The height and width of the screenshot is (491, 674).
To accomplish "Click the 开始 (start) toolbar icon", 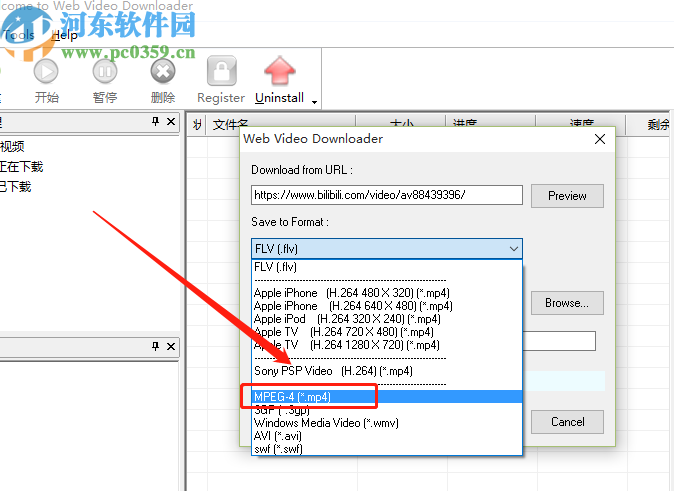I will 46,71.
